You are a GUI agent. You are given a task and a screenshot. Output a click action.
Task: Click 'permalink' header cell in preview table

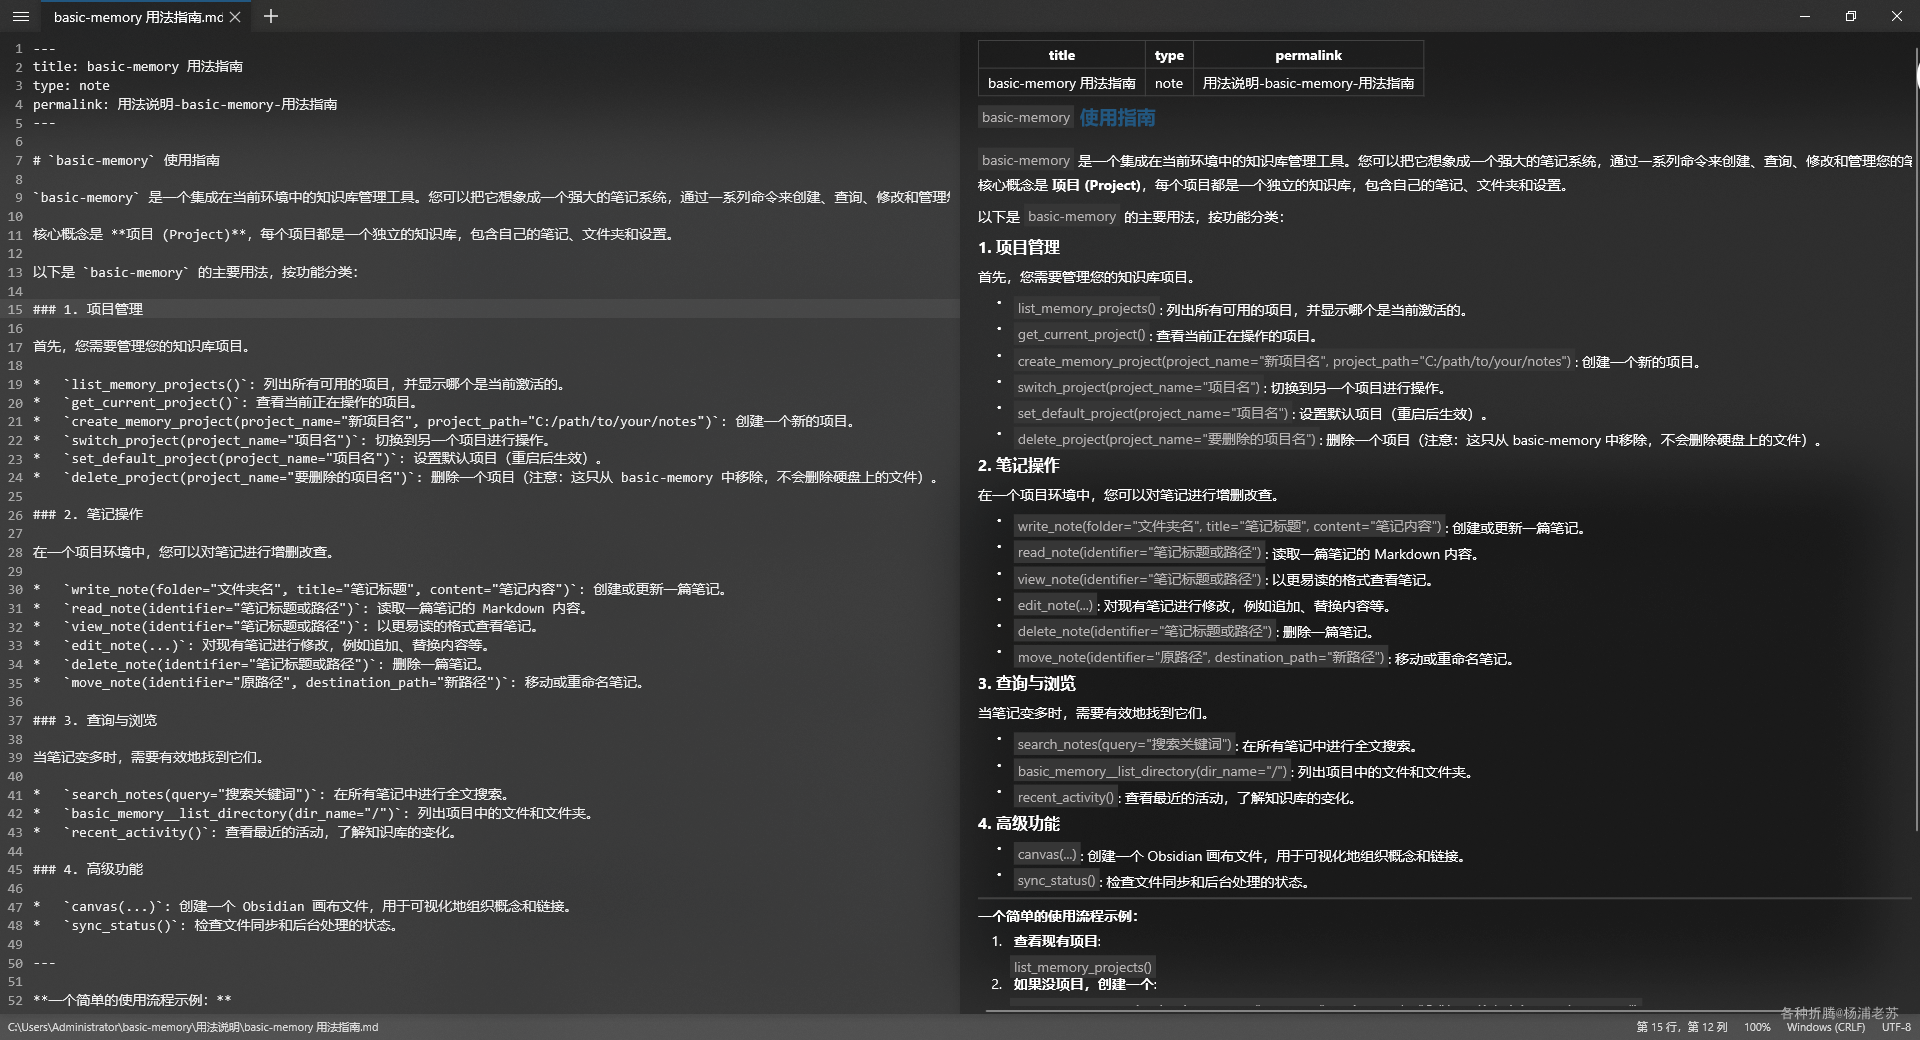1308,55
